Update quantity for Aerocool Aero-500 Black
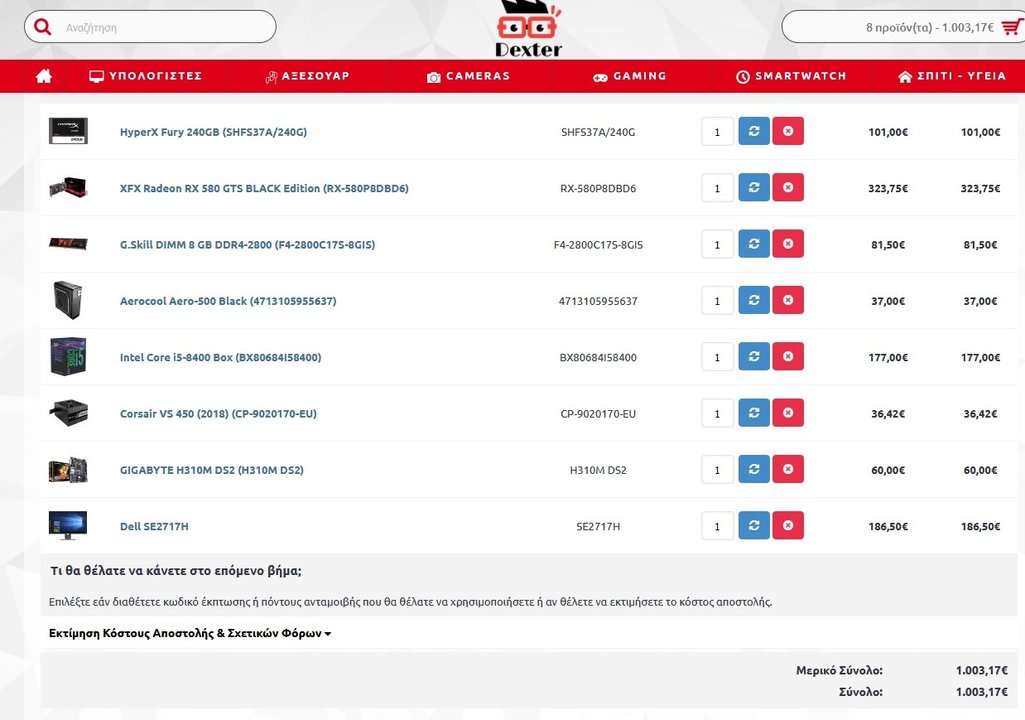Viewport: 1025px width, 720px height. tap(754, 300)
